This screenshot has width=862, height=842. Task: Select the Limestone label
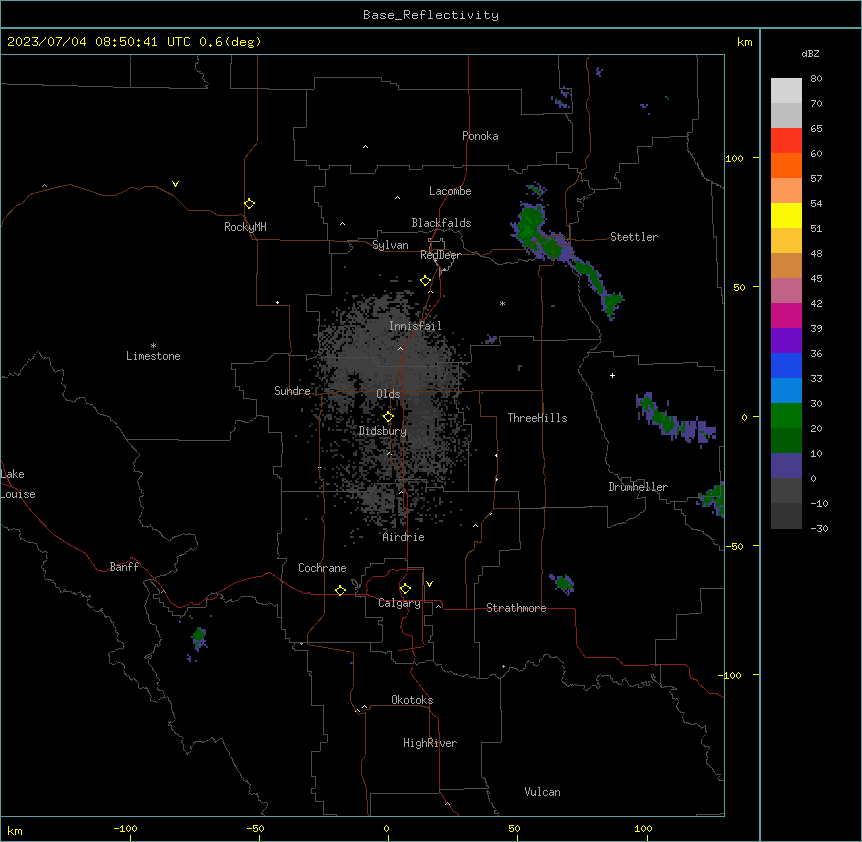pos(153,356)
